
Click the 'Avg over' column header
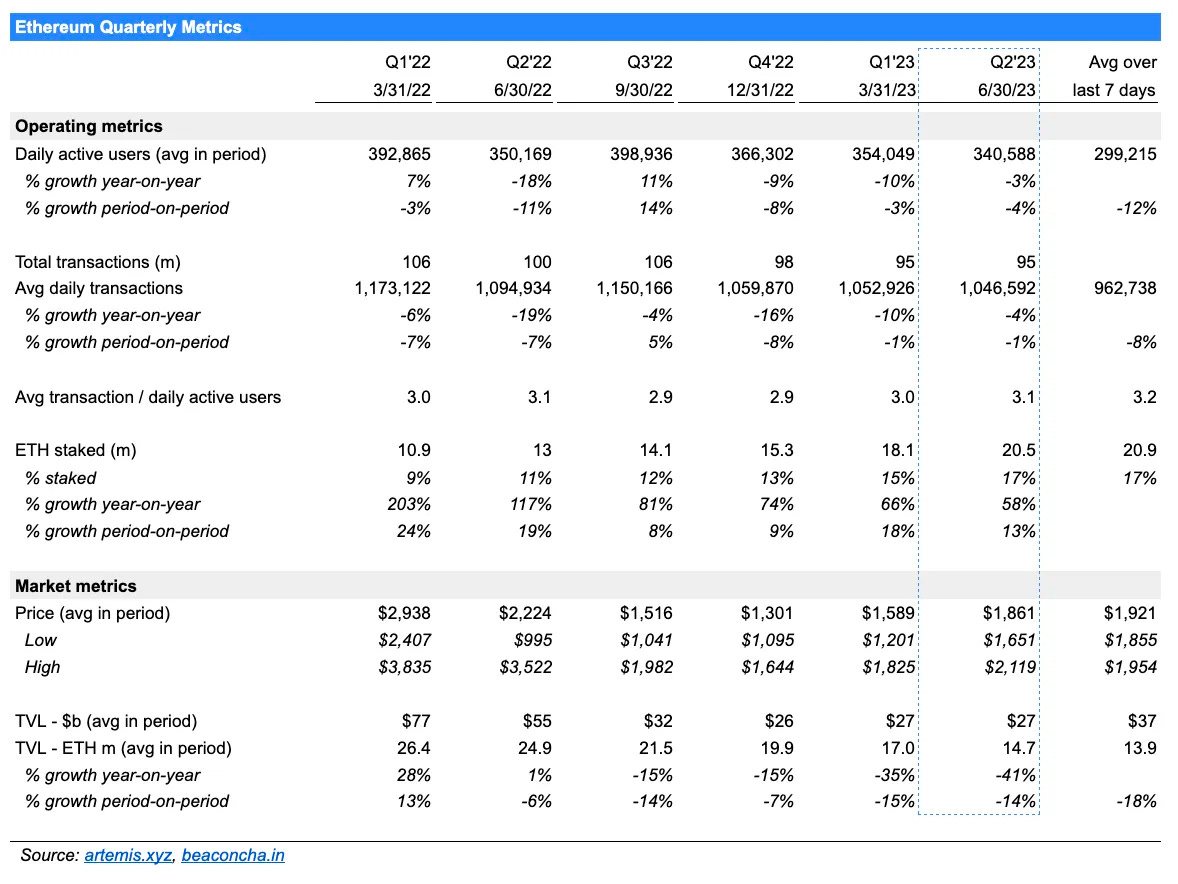point(1122,62)
